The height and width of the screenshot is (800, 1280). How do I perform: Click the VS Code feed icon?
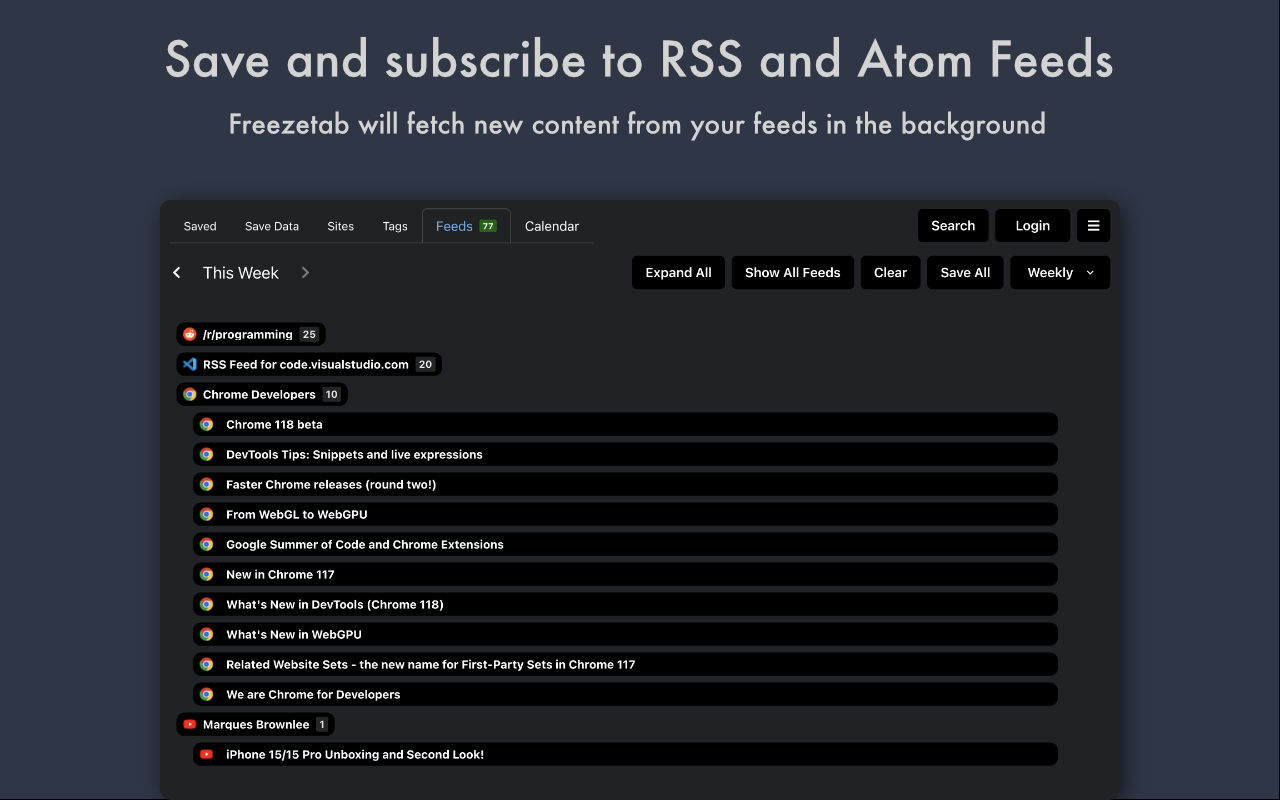190,364
